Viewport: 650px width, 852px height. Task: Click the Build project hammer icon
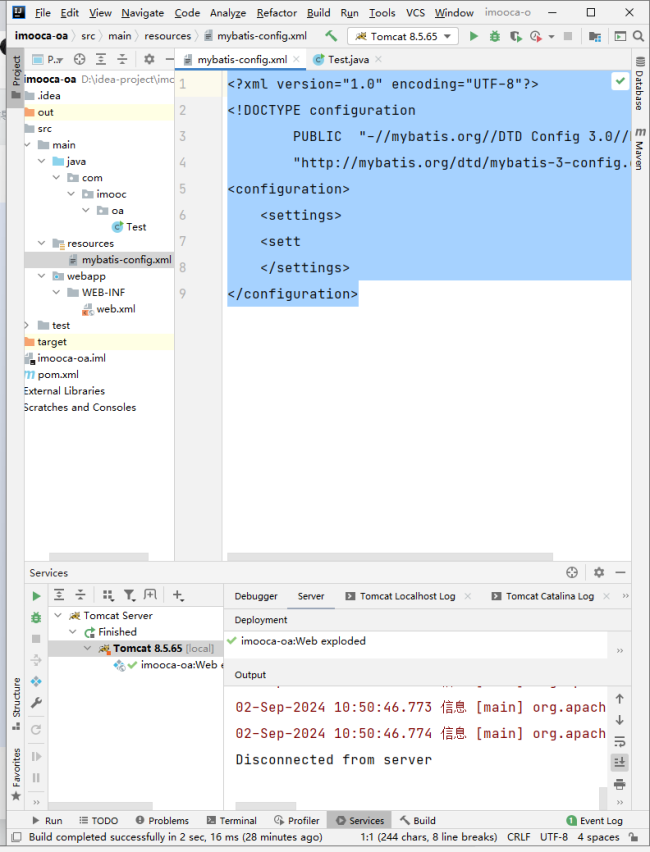click(x=331, y=36)
